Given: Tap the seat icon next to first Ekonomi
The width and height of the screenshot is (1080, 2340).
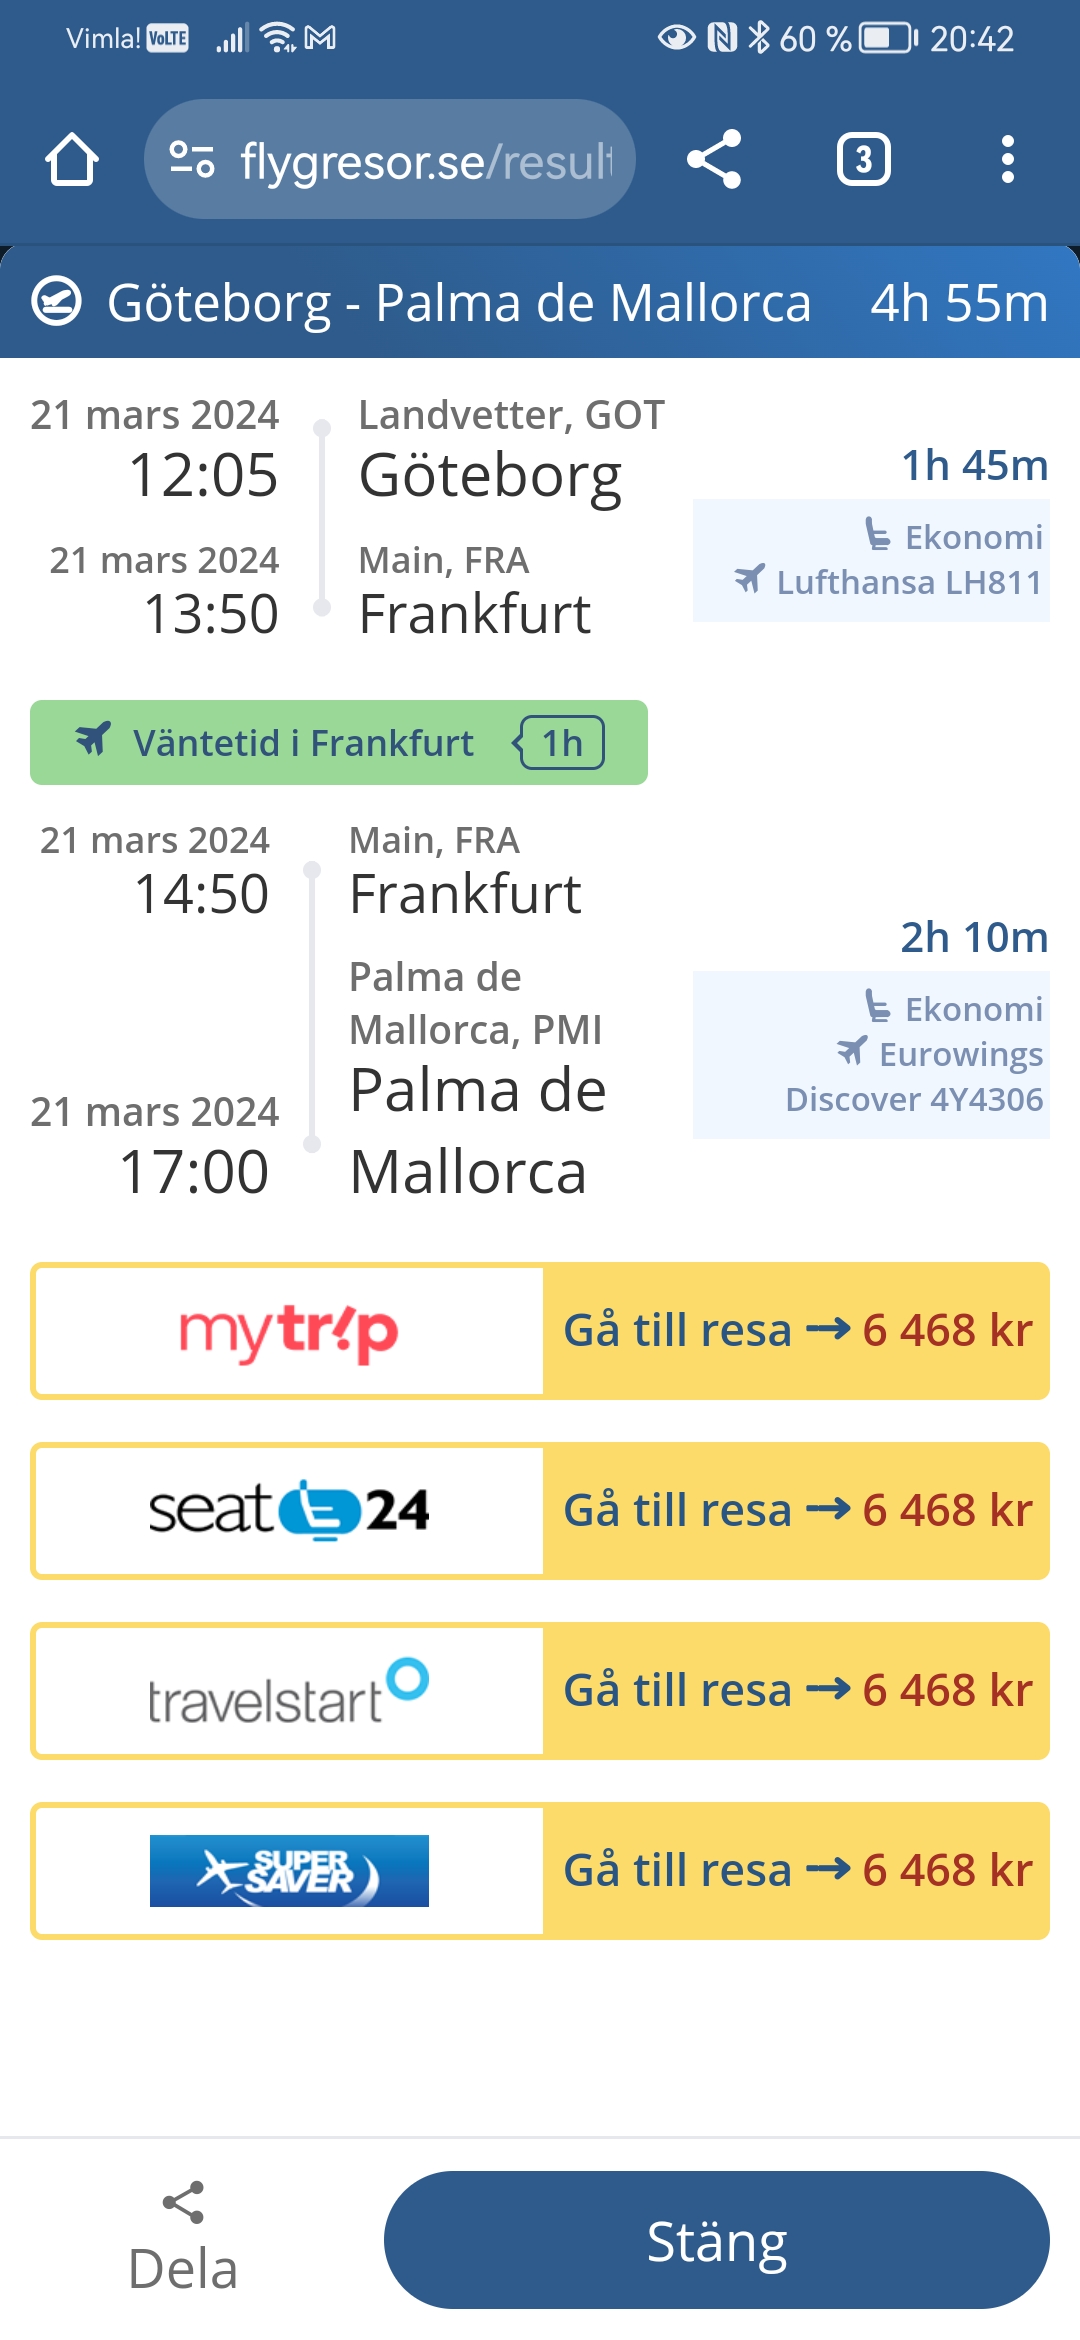Looking at the screenshot, I should tap(877, 535).
